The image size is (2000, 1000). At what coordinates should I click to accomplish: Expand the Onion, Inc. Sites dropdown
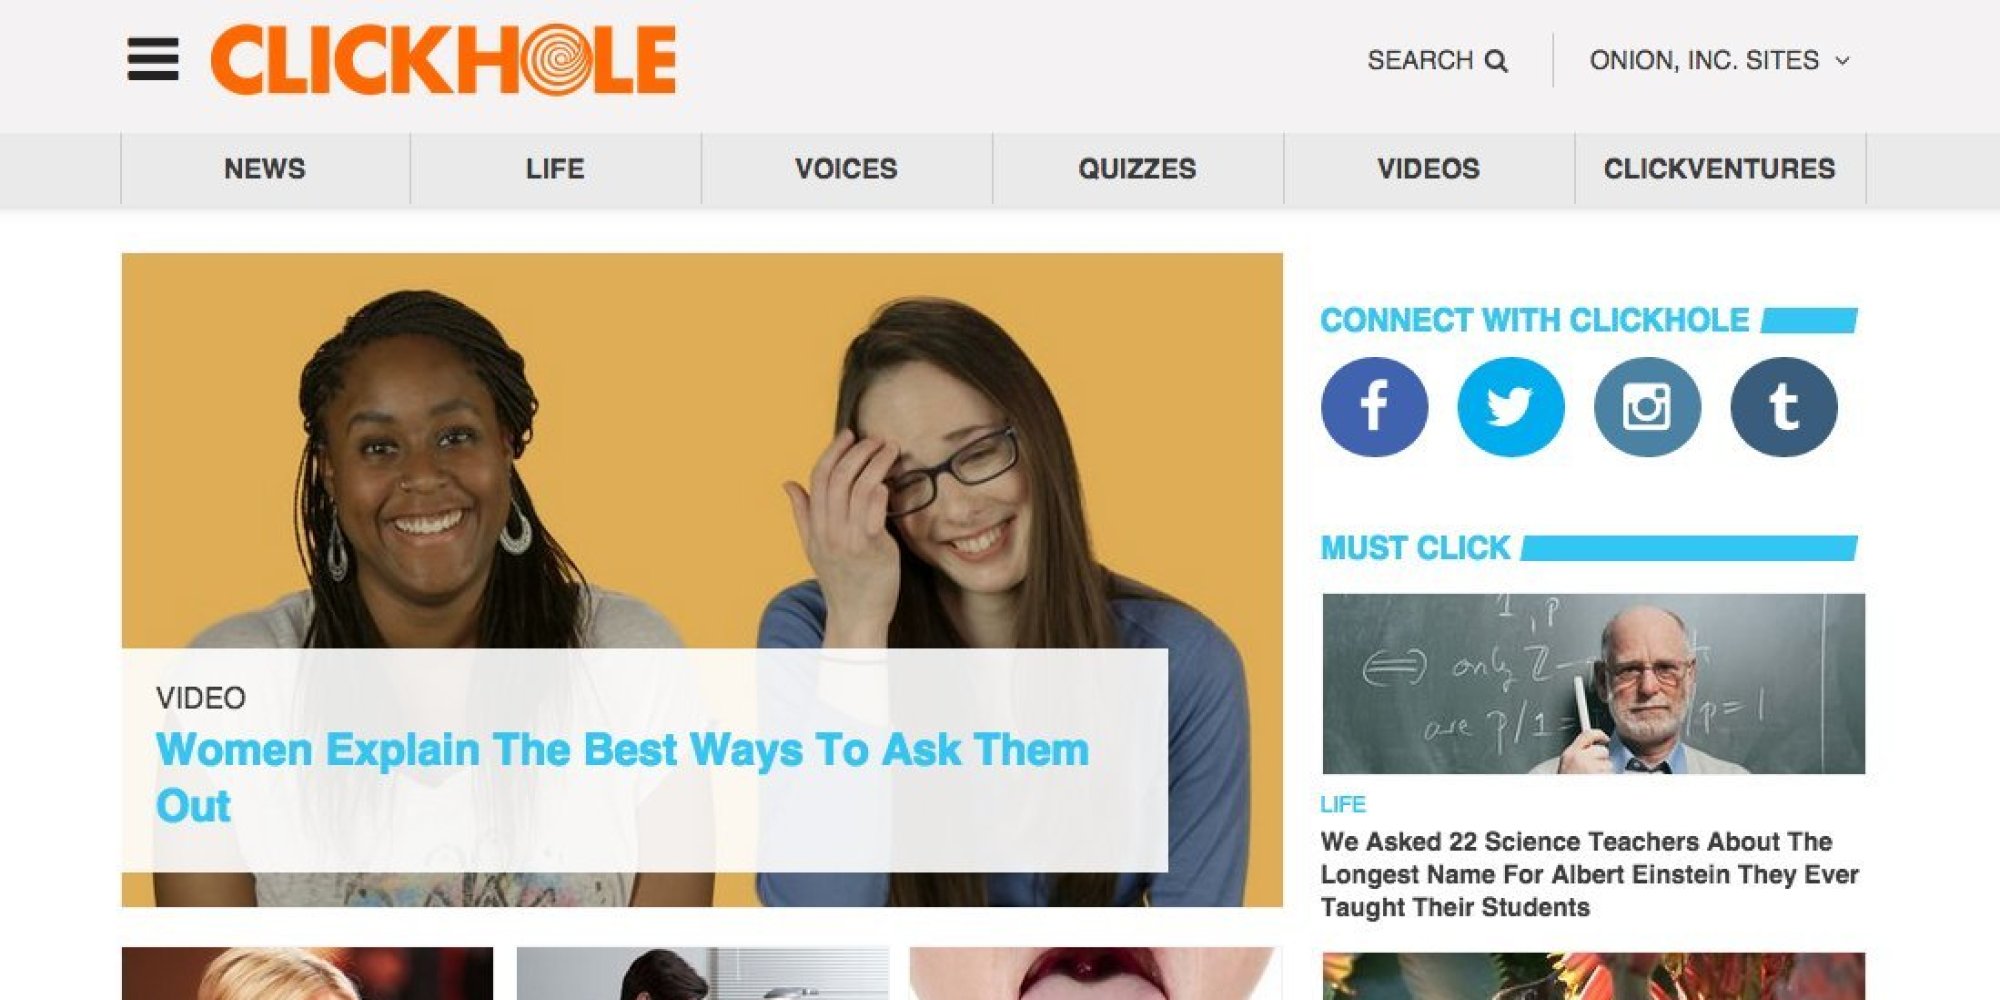click(x=1720, y=61)
